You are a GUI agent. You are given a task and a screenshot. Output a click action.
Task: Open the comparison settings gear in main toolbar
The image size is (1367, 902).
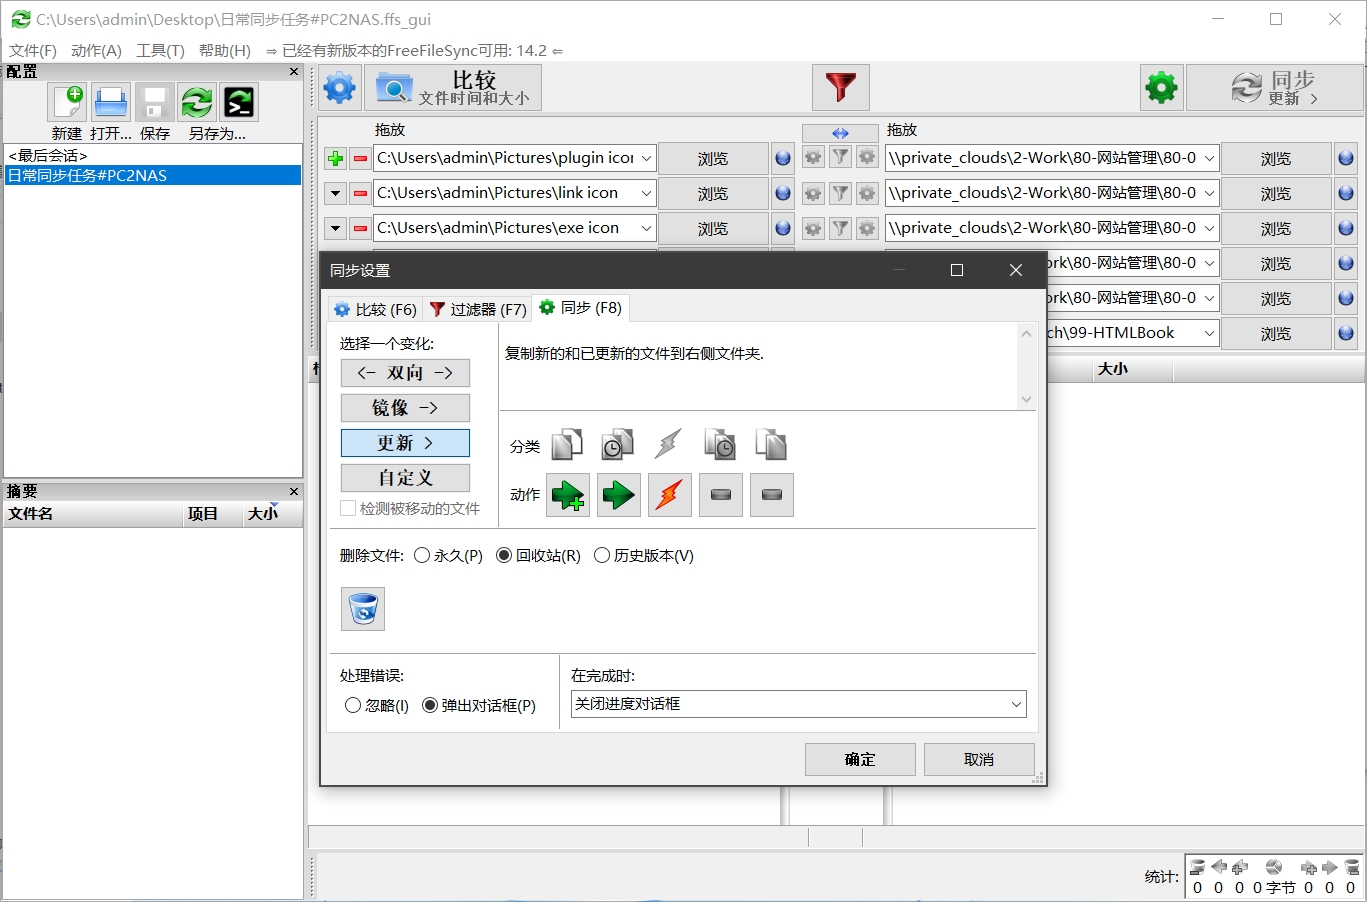tap(339, 88)
